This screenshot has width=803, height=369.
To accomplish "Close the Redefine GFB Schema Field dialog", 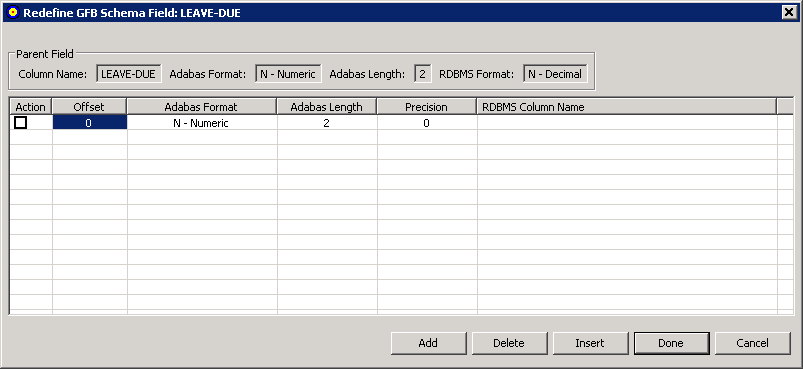I will click(x=789, y=13).
